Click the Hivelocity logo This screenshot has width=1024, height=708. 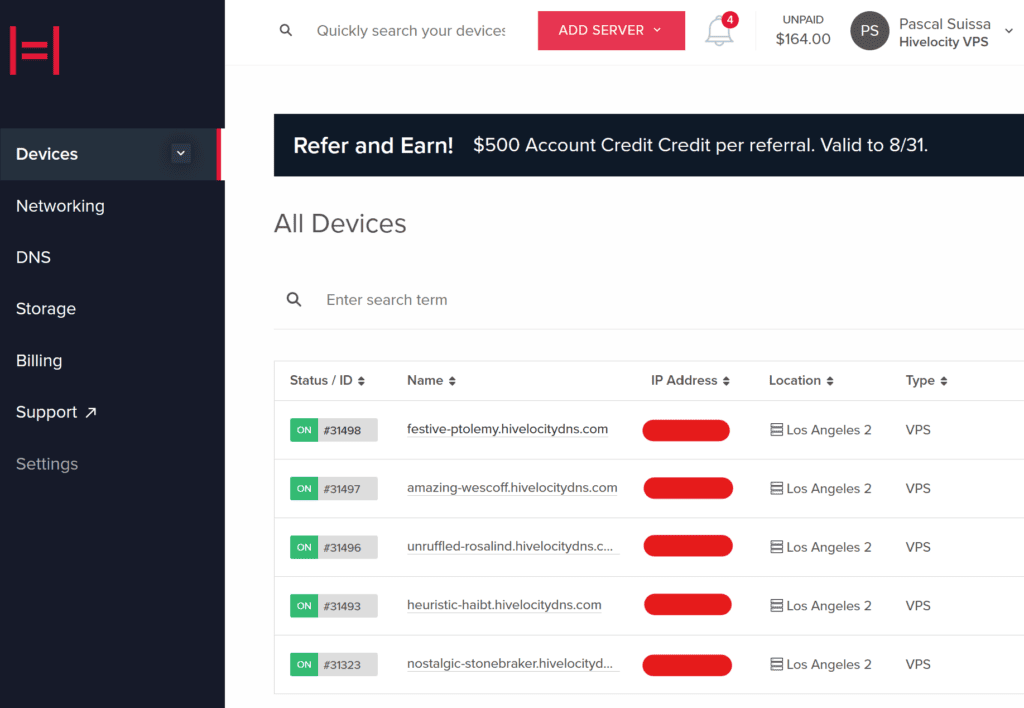tap(34, 48)
